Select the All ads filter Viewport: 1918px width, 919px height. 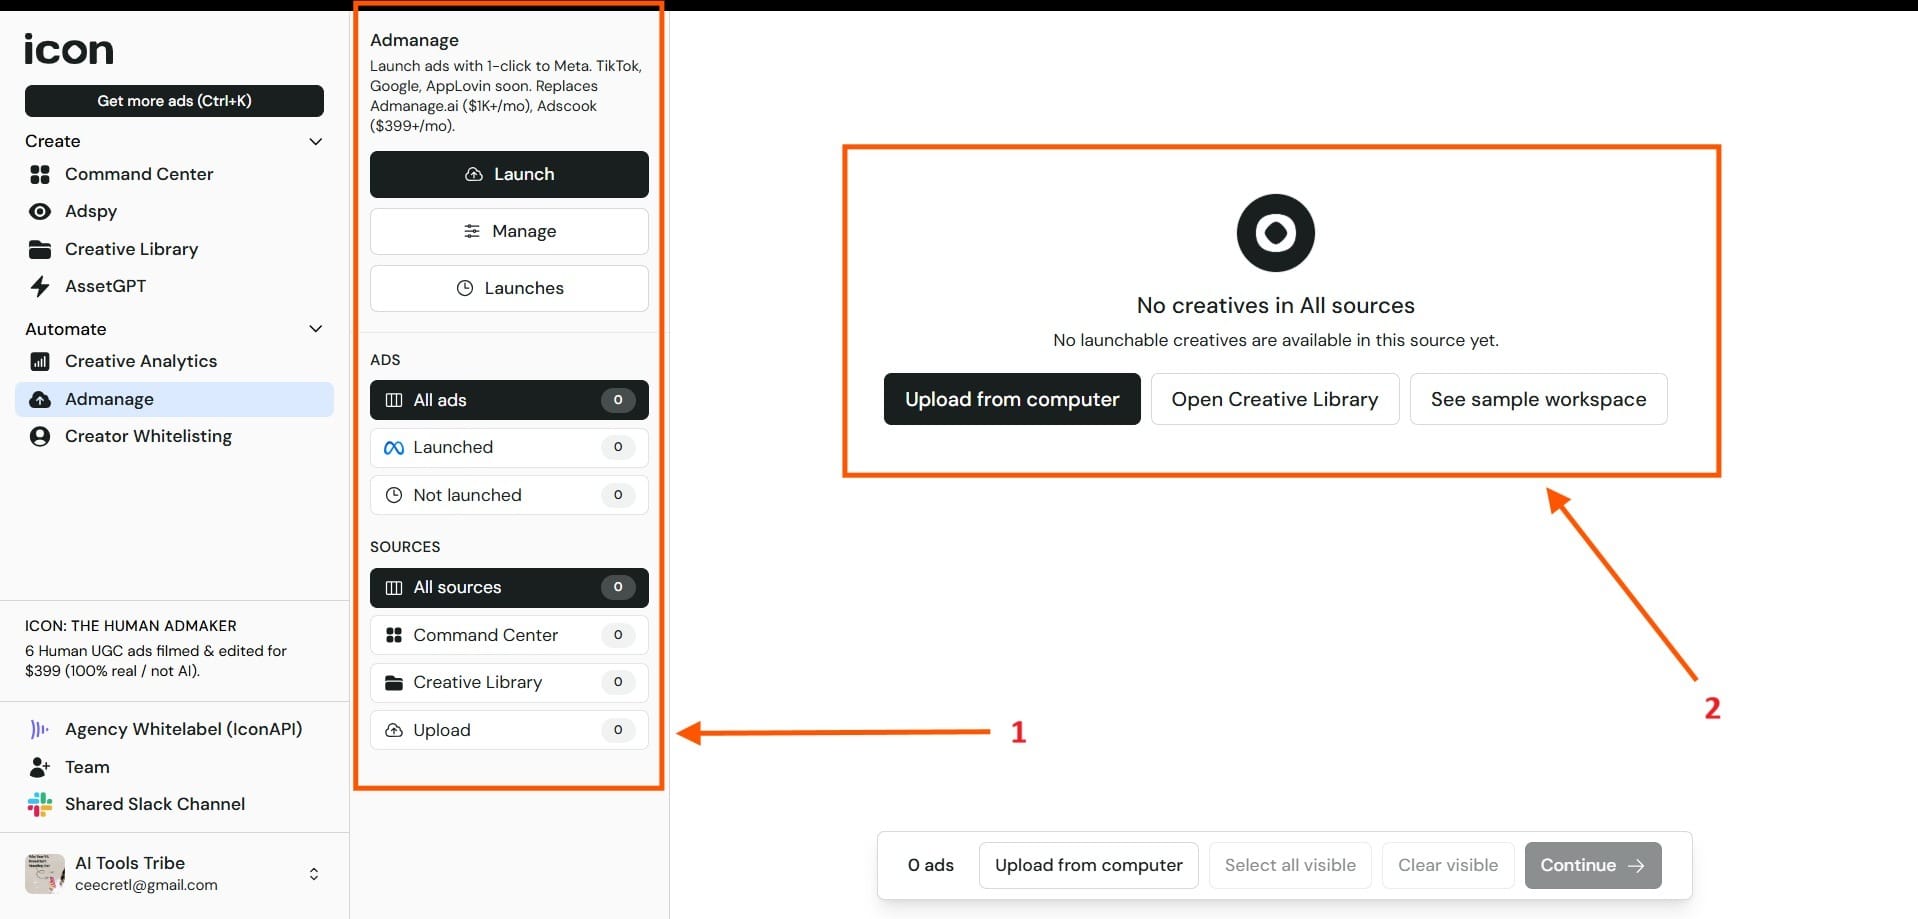(x=509, y=400)
